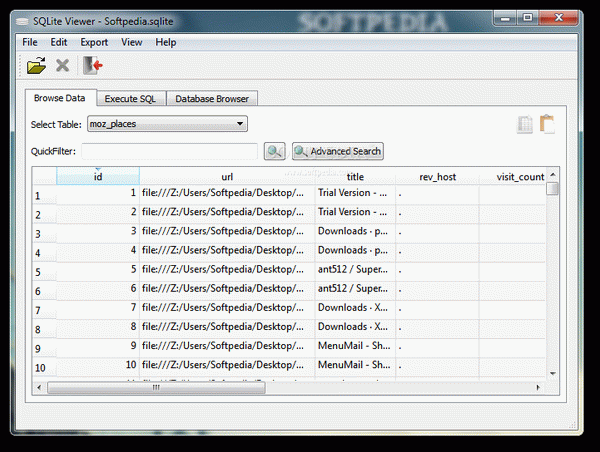
Task: Click the url column header
Action: [227, 176]
